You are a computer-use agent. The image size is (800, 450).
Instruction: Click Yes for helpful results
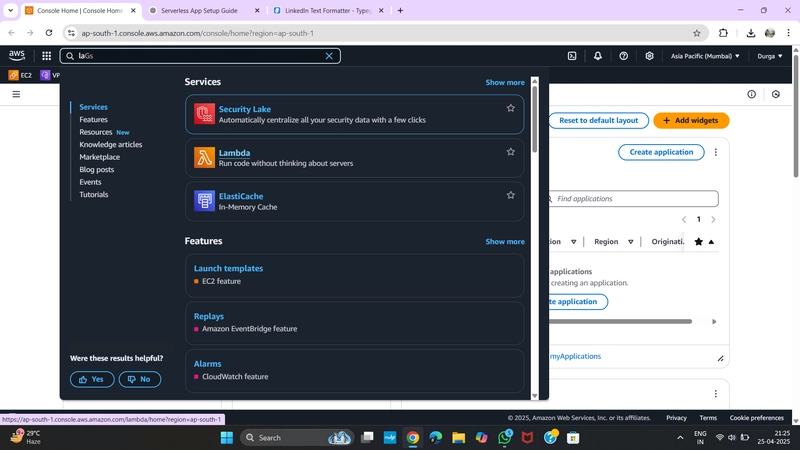click(92, 379)
